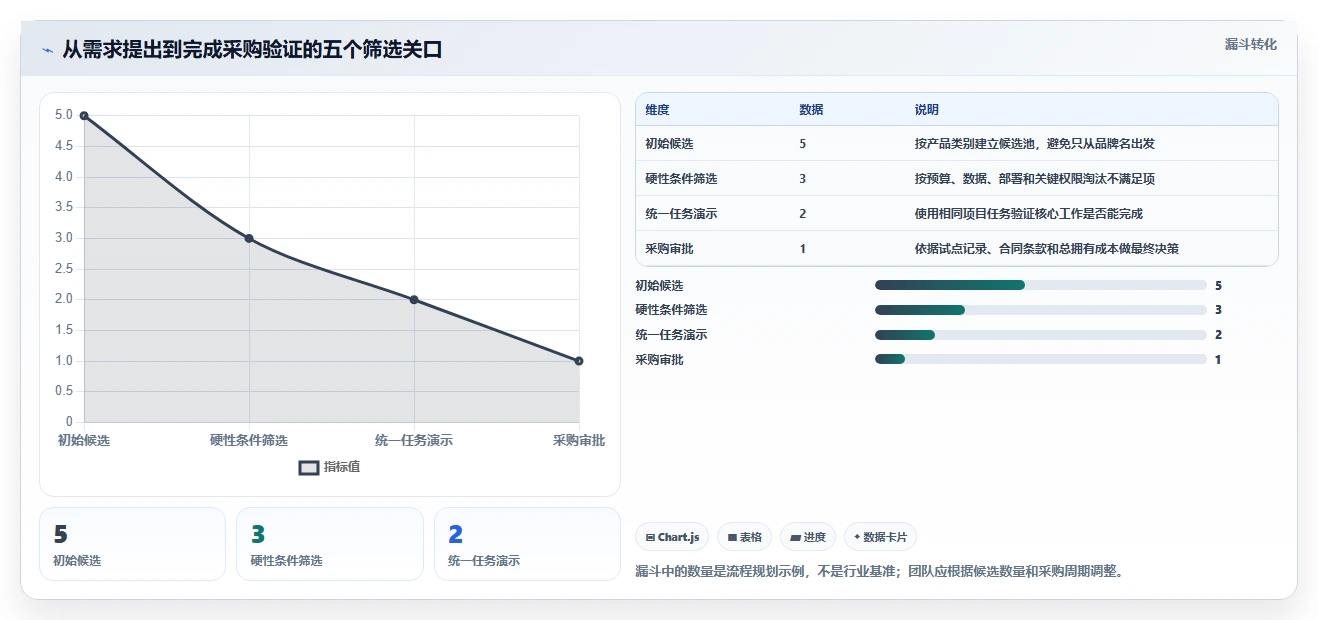The width and height of the screenshot is (1318, 620).
Task: Click the chart data point for 采购审批
Action: pyautogui.click(x=579, y=361)
